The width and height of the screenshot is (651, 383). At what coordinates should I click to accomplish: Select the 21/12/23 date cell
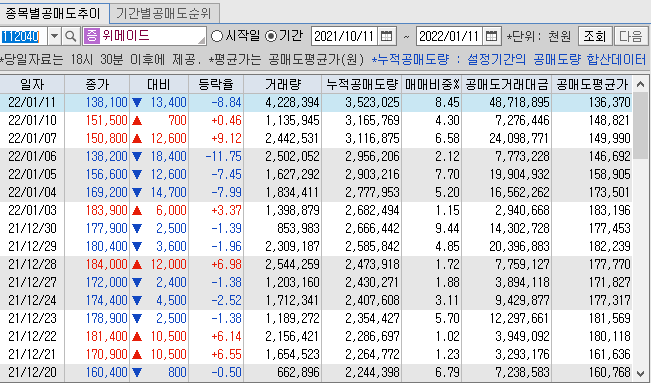(x=32, y=318)
